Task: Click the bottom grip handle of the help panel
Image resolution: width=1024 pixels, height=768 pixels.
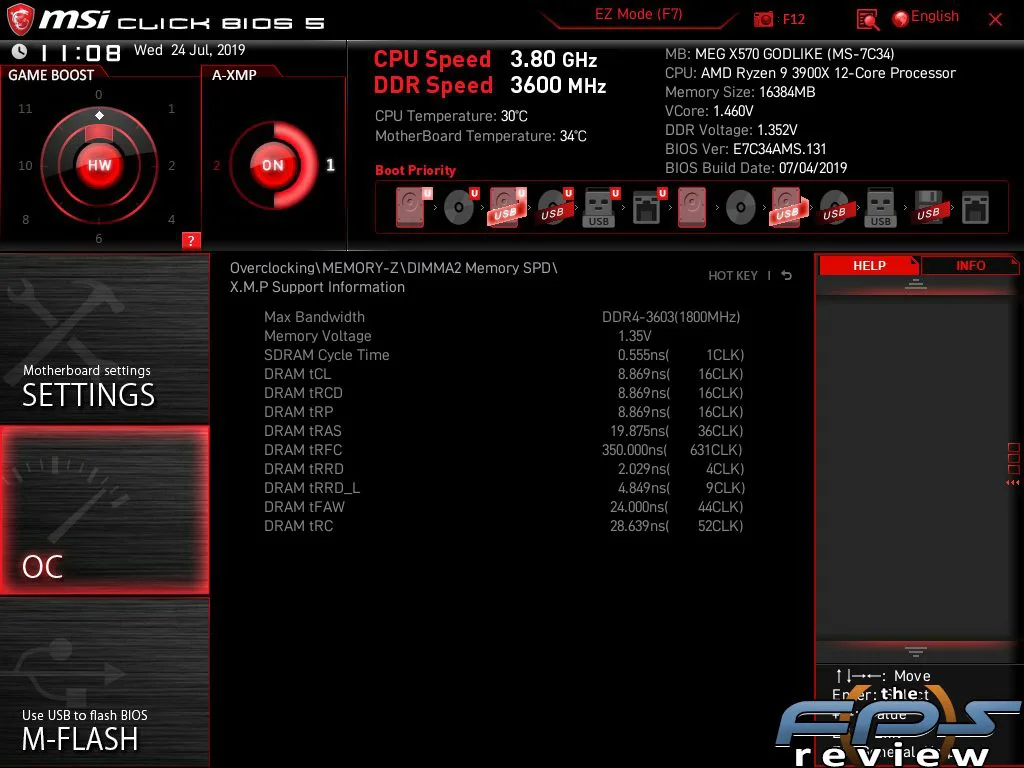Action: click(x=916, y=651)
